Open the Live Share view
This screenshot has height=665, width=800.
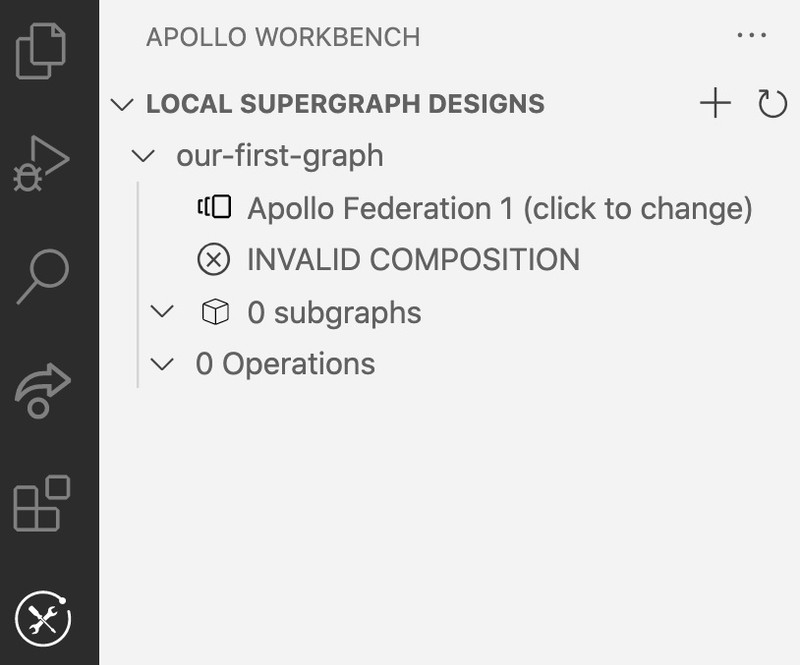tap(43, 390)
